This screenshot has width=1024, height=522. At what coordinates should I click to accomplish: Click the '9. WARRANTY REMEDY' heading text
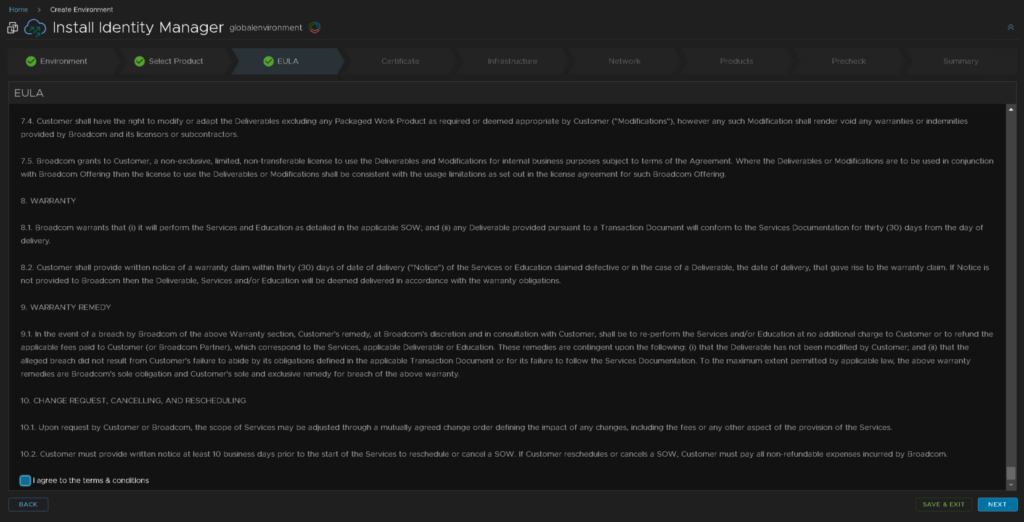tap(65, 307)
